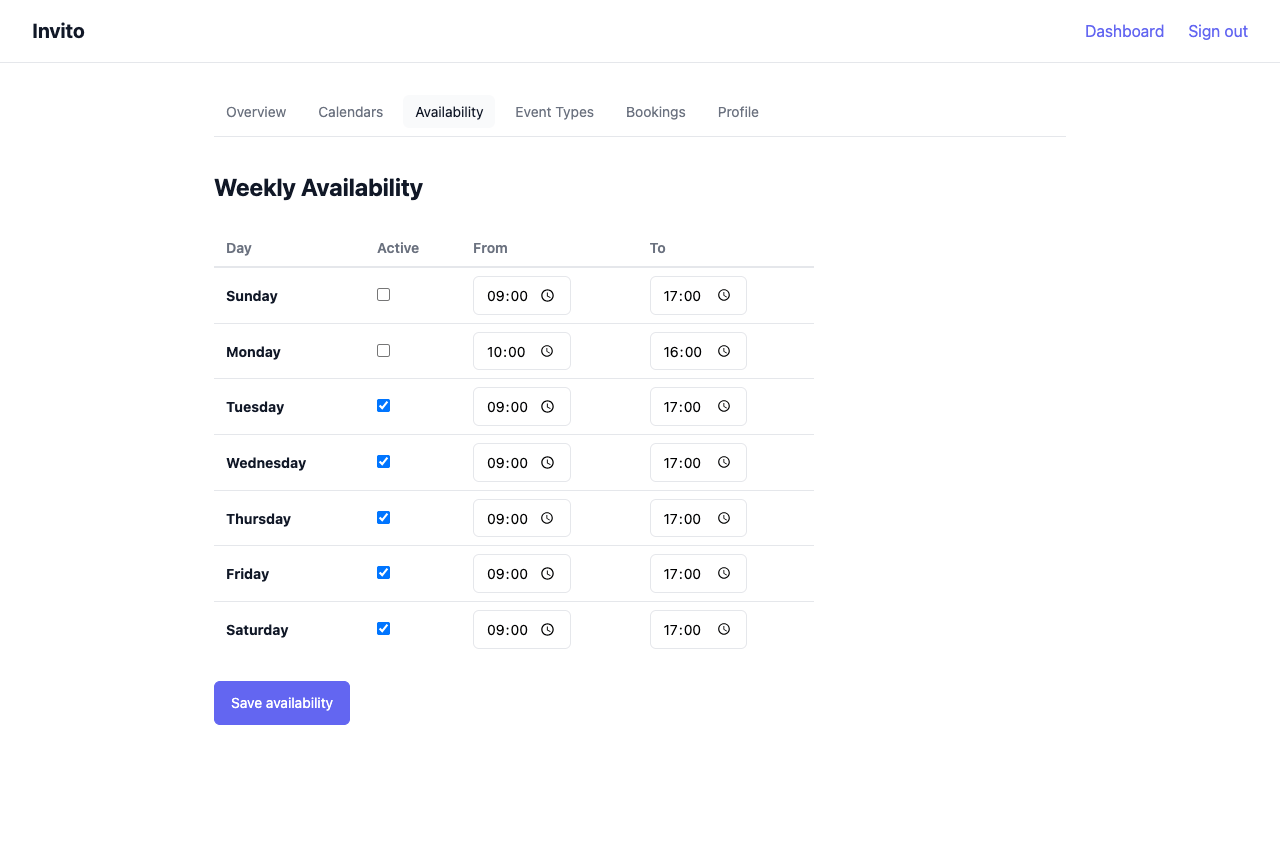1280x860 pixels.
Task: Click Friday From time field
Action: pyautogui.click(x=522, y=574)
